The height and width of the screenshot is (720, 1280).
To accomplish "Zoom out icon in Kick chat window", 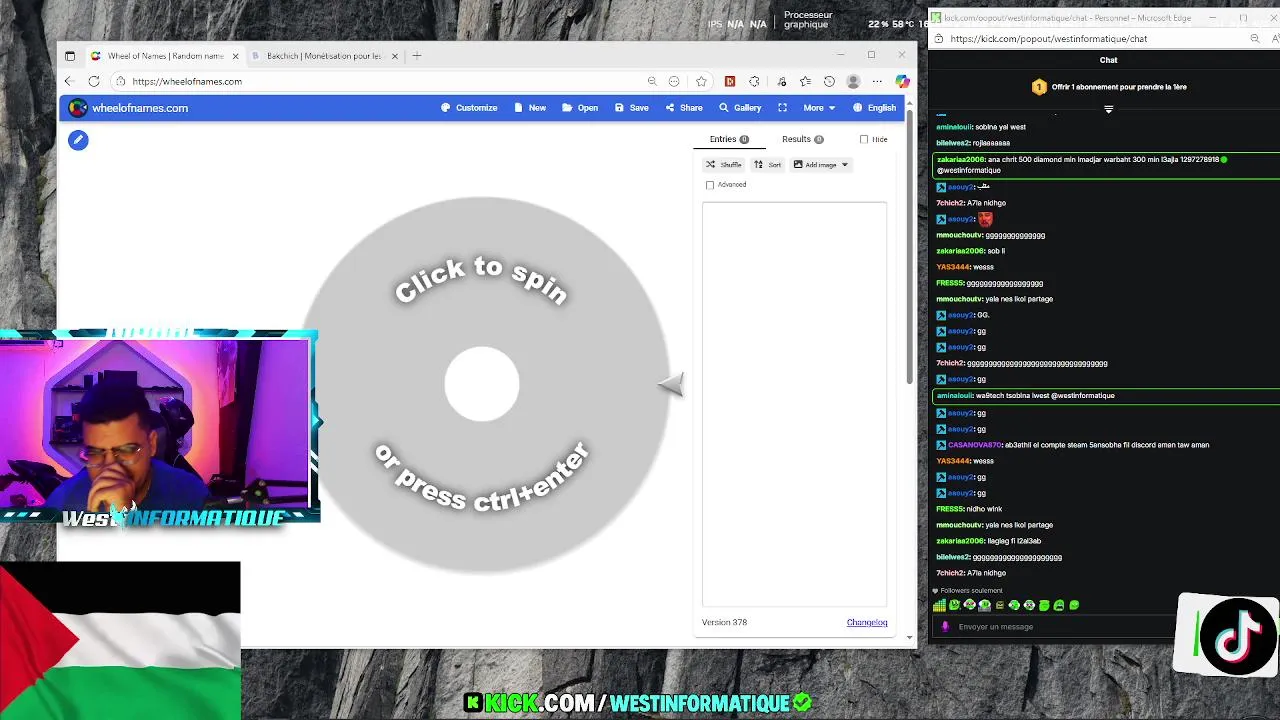I will pos(1255,39).
